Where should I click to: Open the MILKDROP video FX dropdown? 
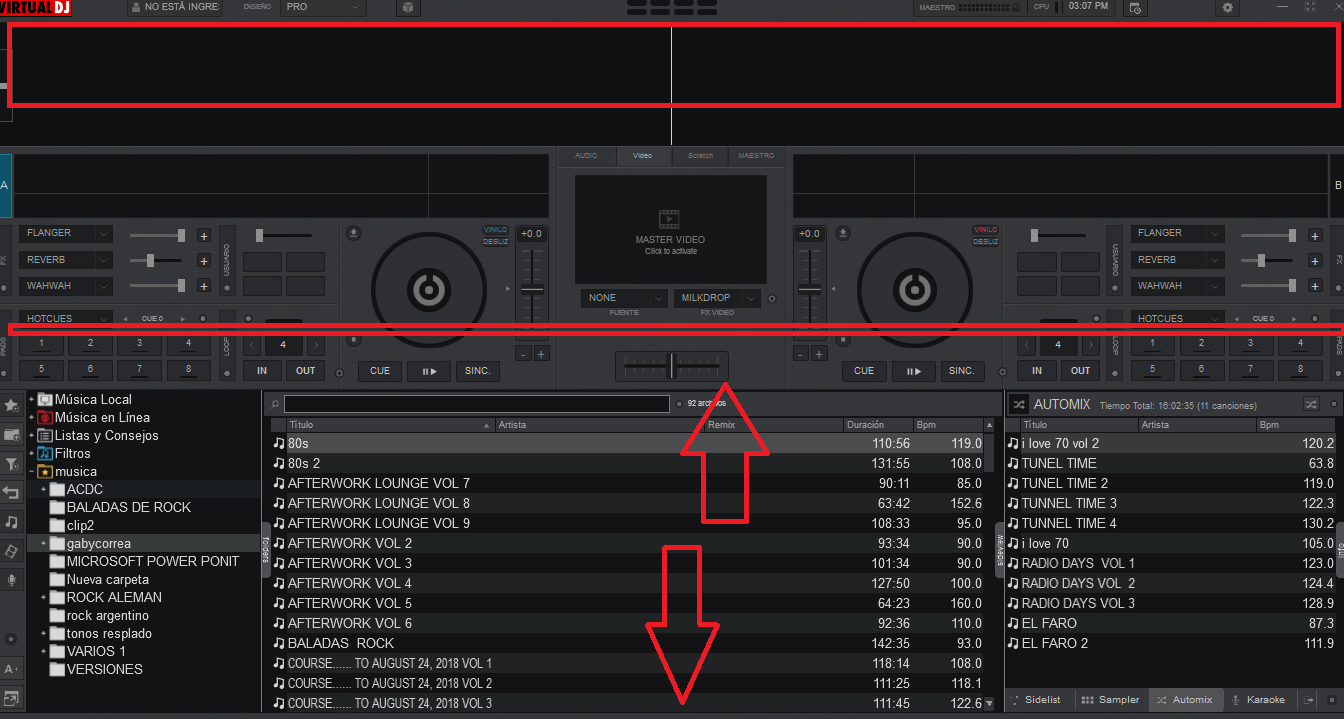[718, 298]
